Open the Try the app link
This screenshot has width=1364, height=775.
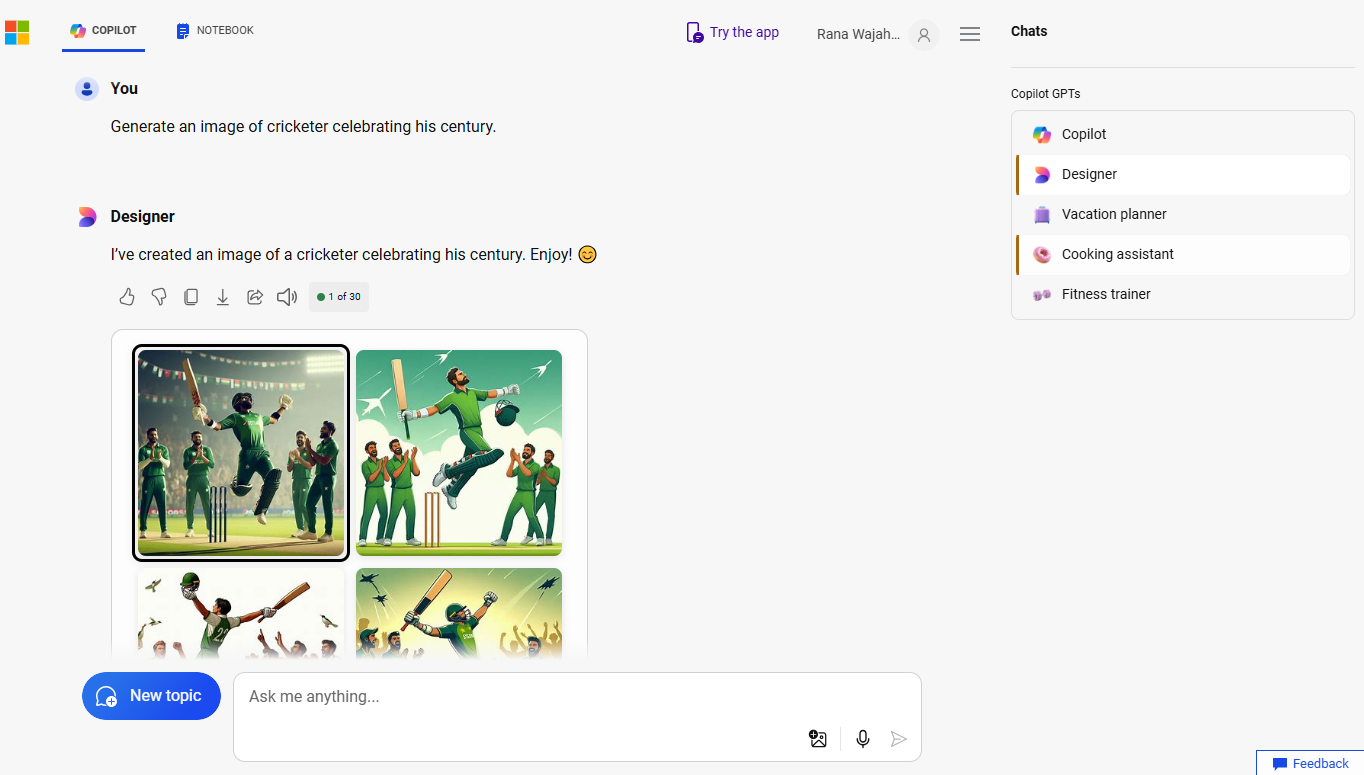tap(733, 33)
